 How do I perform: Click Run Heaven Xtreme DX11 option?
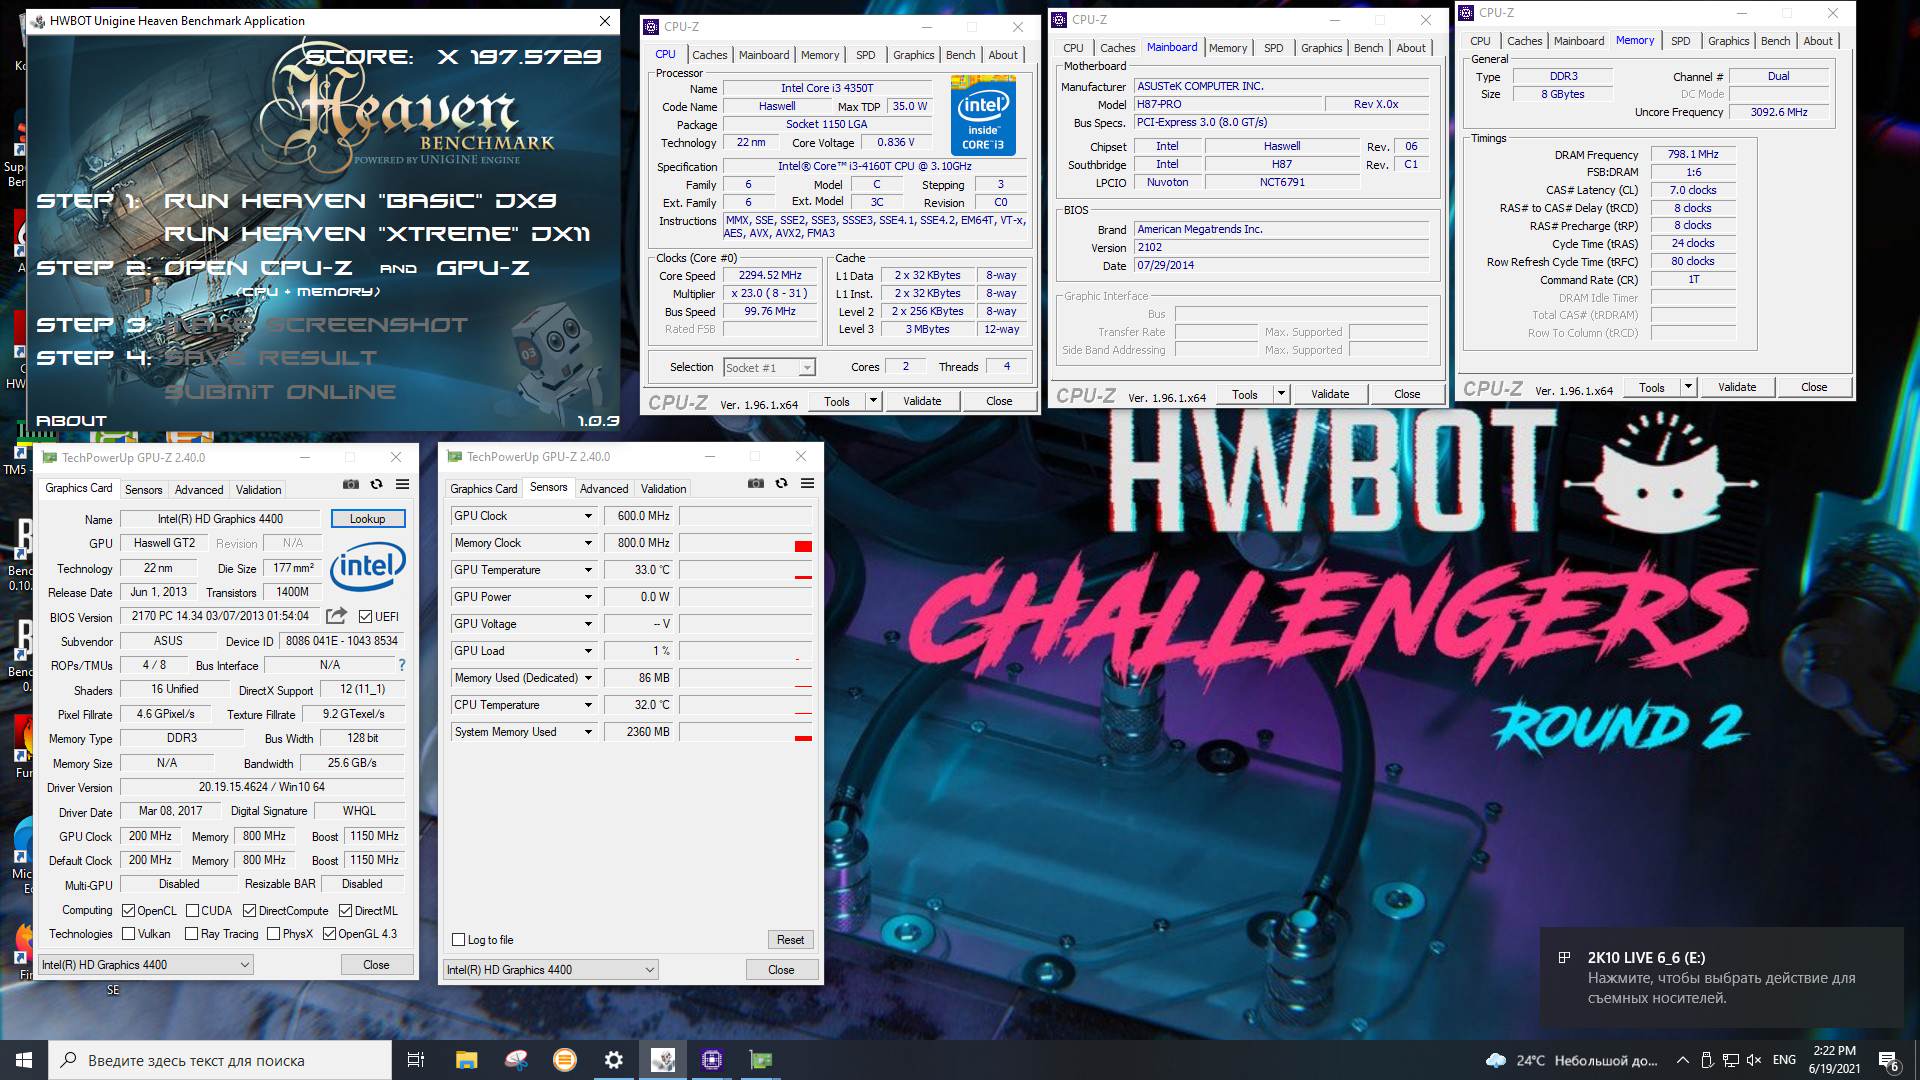[x=377, y=234]
